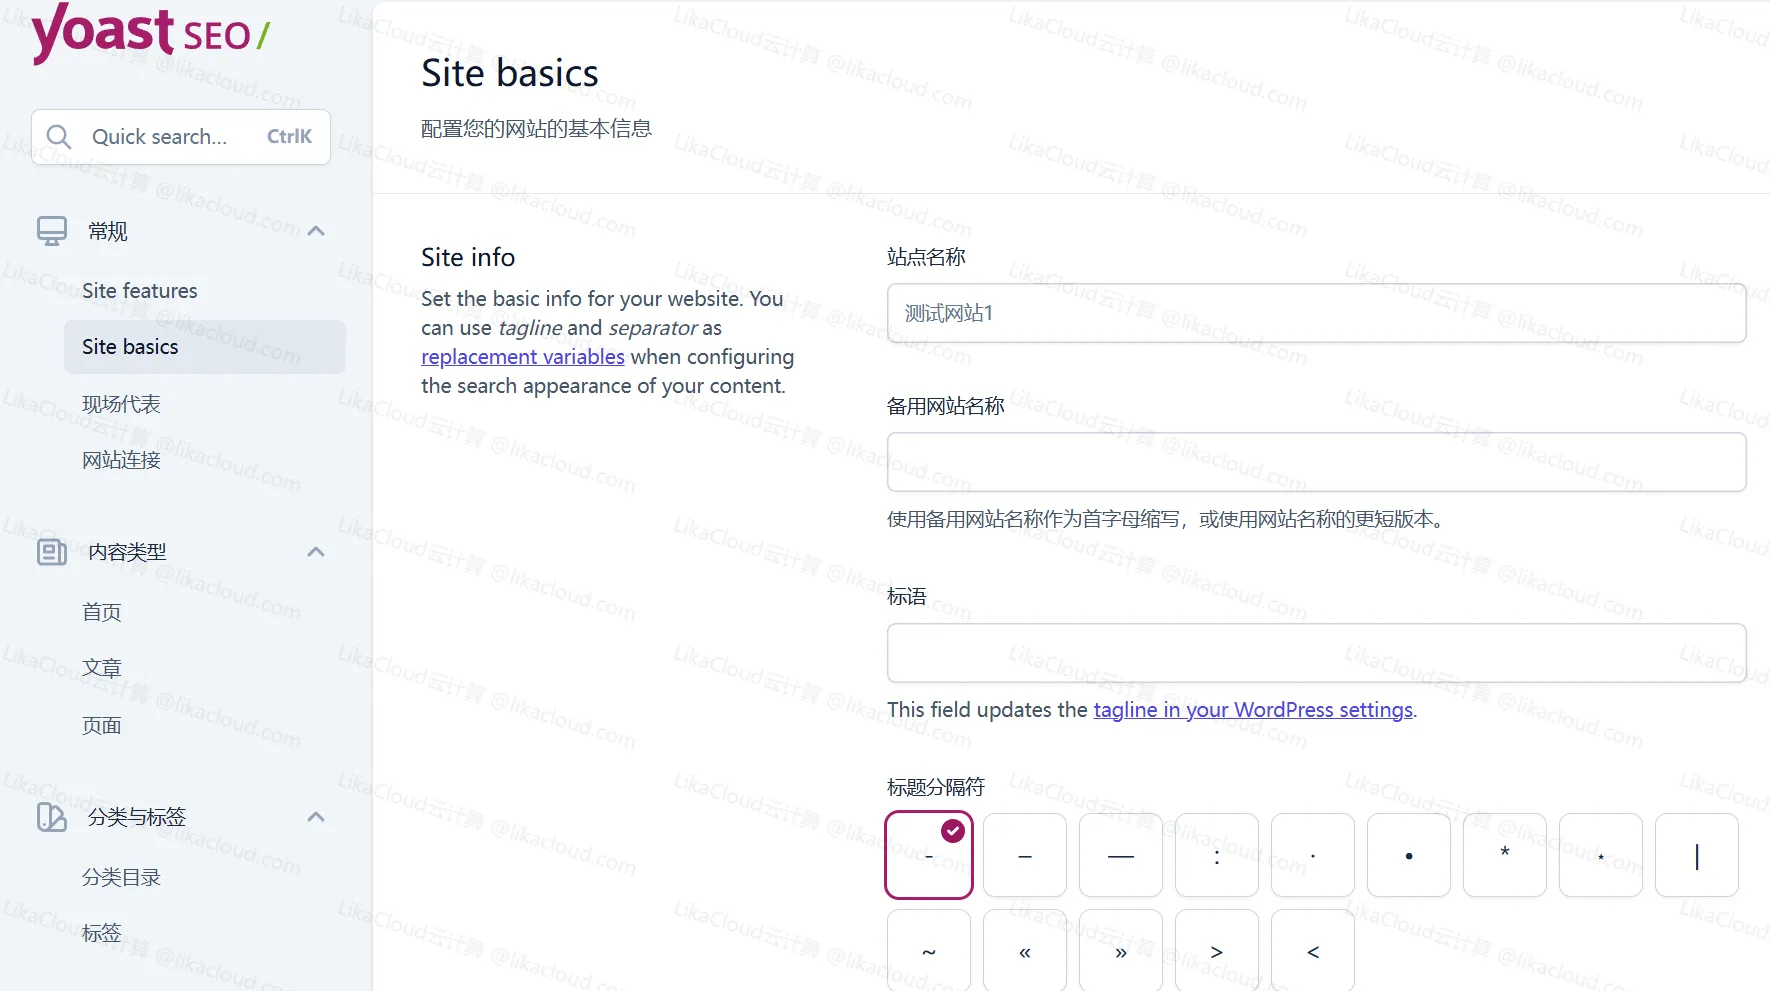Select the greater-than sign separator
Image resolution: width=1770 pixels, height=991 pixels.
[x=1216, y=951]
